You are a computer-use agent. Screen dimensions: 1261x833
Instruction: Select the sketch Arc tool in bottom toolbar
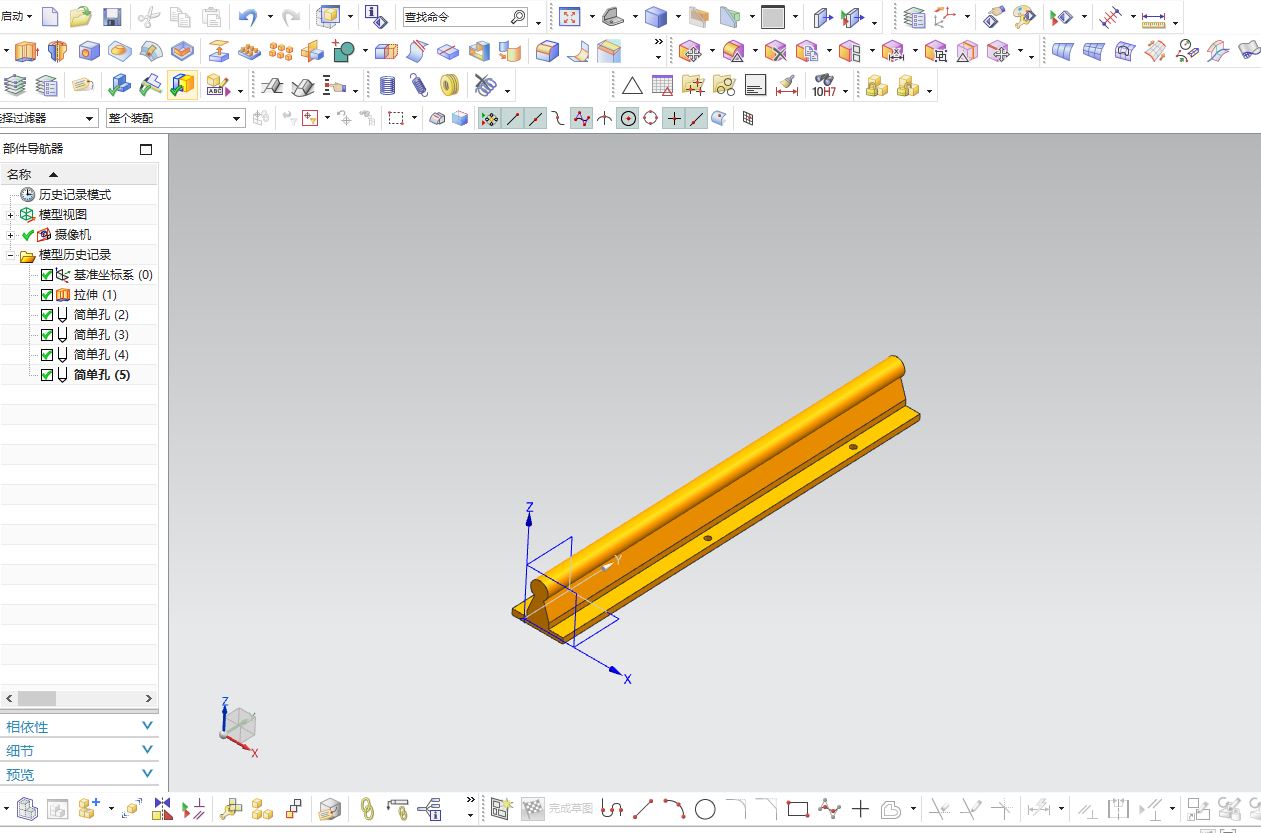click(674, 809)
